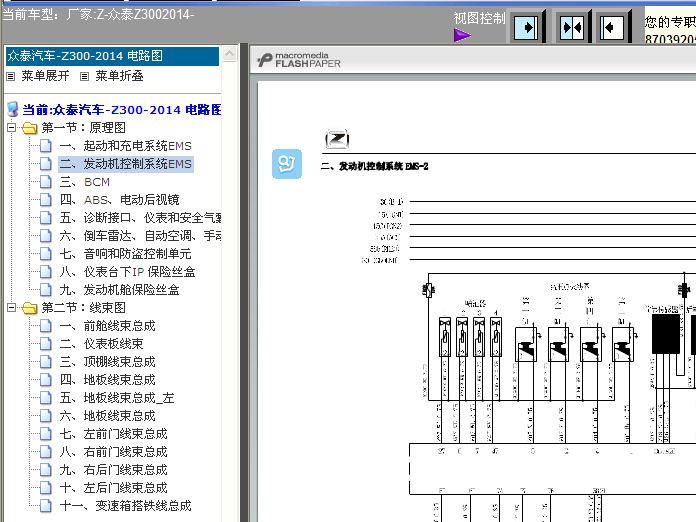Click the sidebar scroll up arrow
This screenshot has height=522, width=696.
[x=229, y=54]
